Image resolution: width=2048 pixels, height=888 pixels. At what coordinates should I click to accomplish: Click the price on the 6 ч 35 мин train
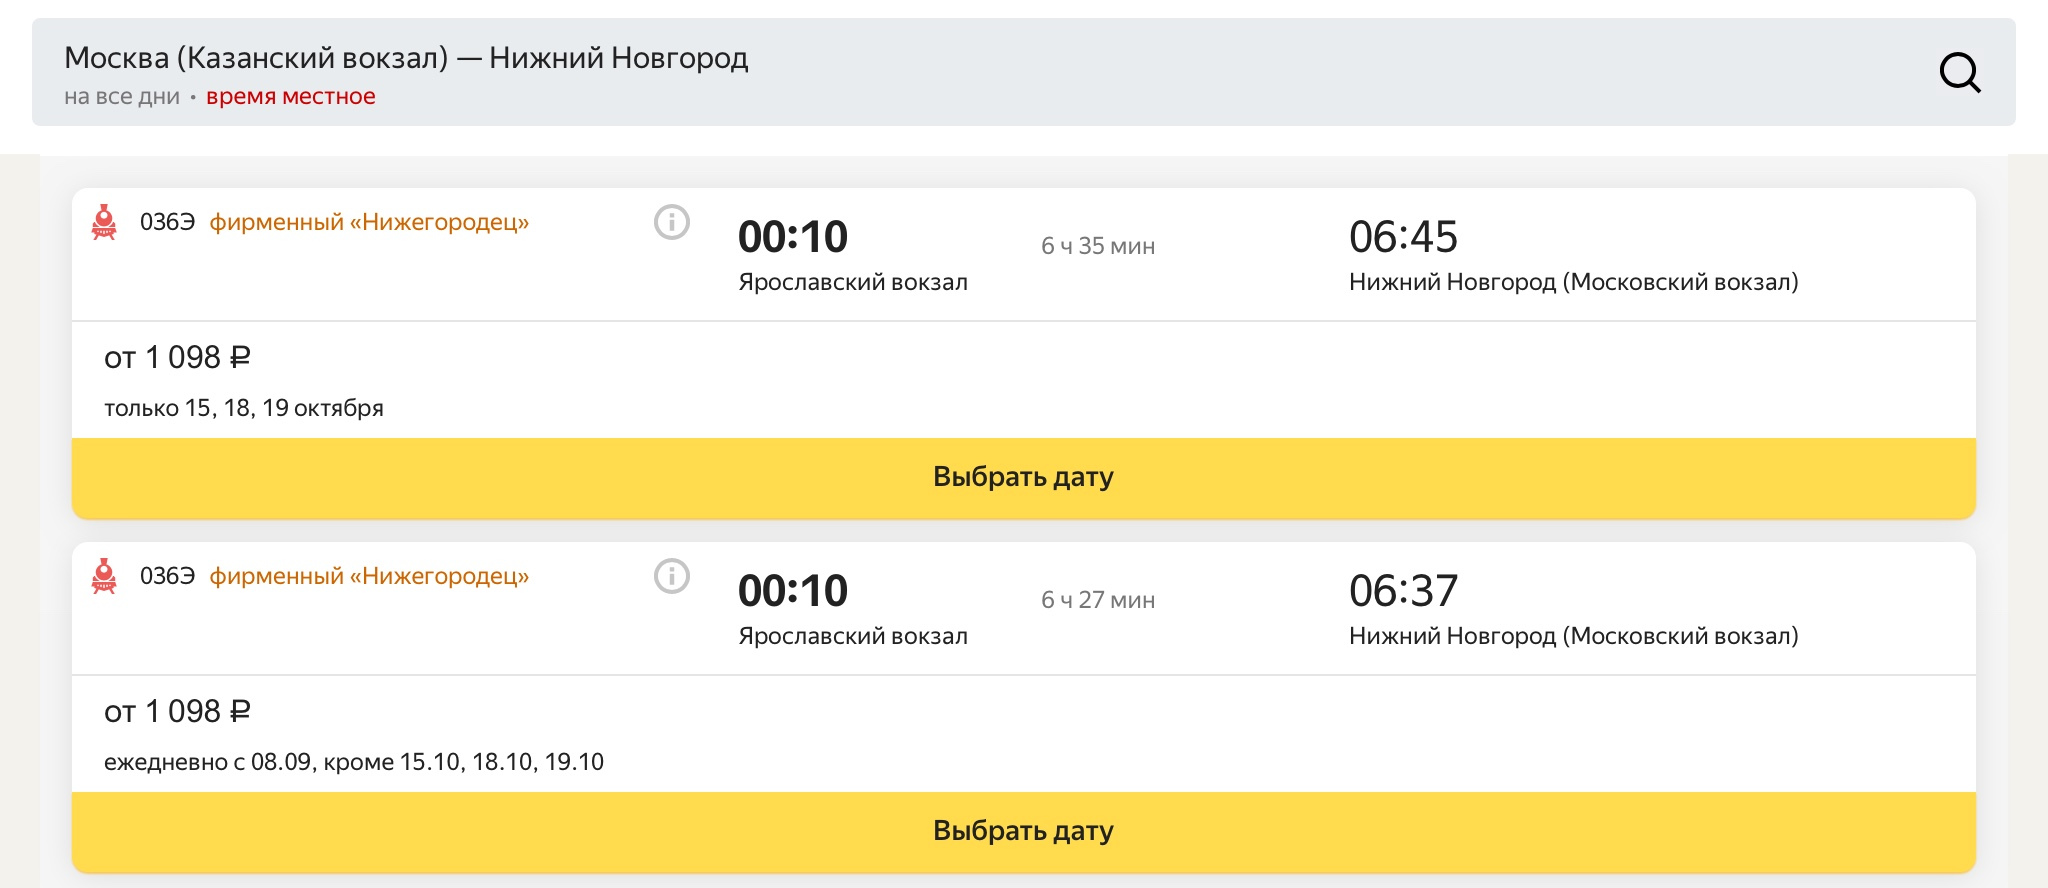pos(177,357)
